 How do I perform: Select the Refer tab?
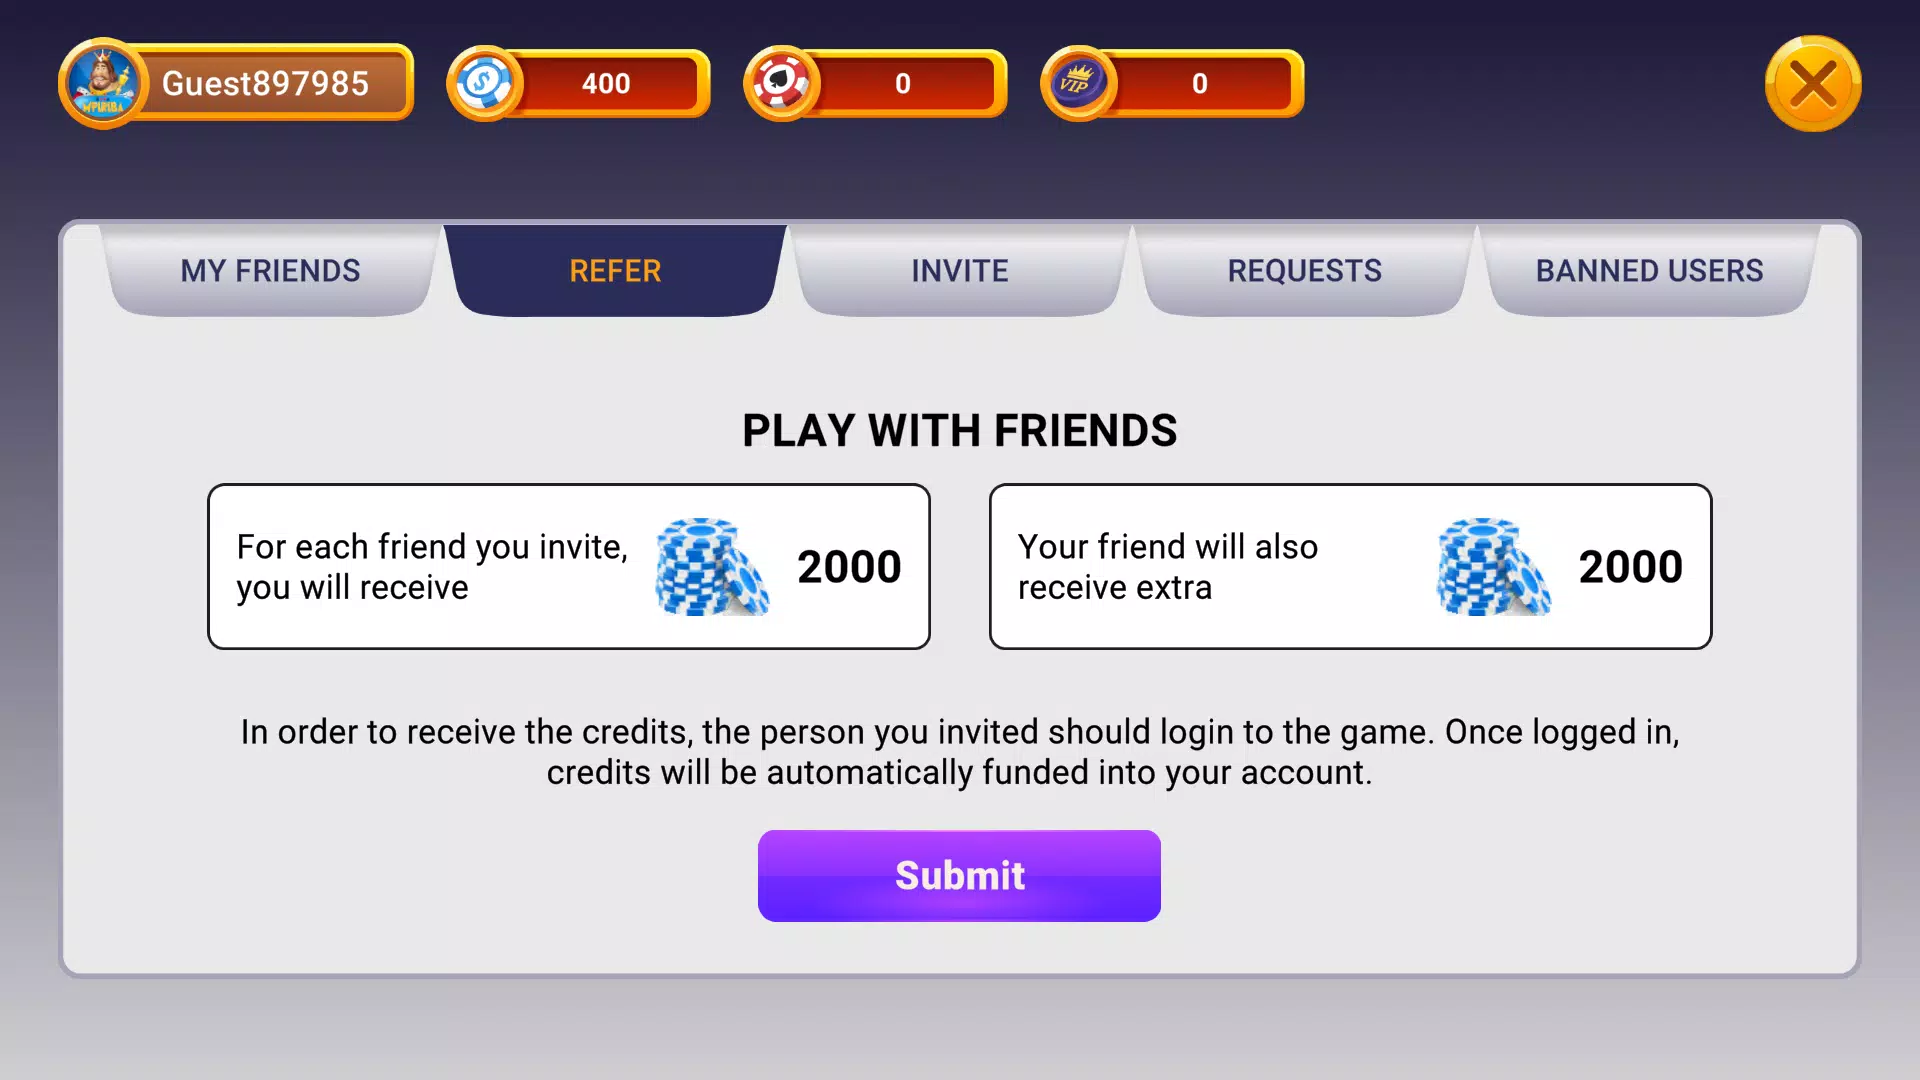(x=615, y=271)
